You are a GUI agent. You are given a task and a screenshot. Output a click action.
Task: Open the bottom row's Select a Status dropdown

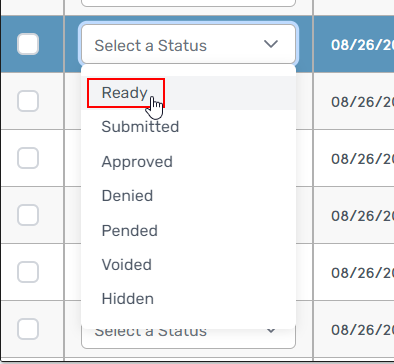pyautogui.click(x=188, y=339)
